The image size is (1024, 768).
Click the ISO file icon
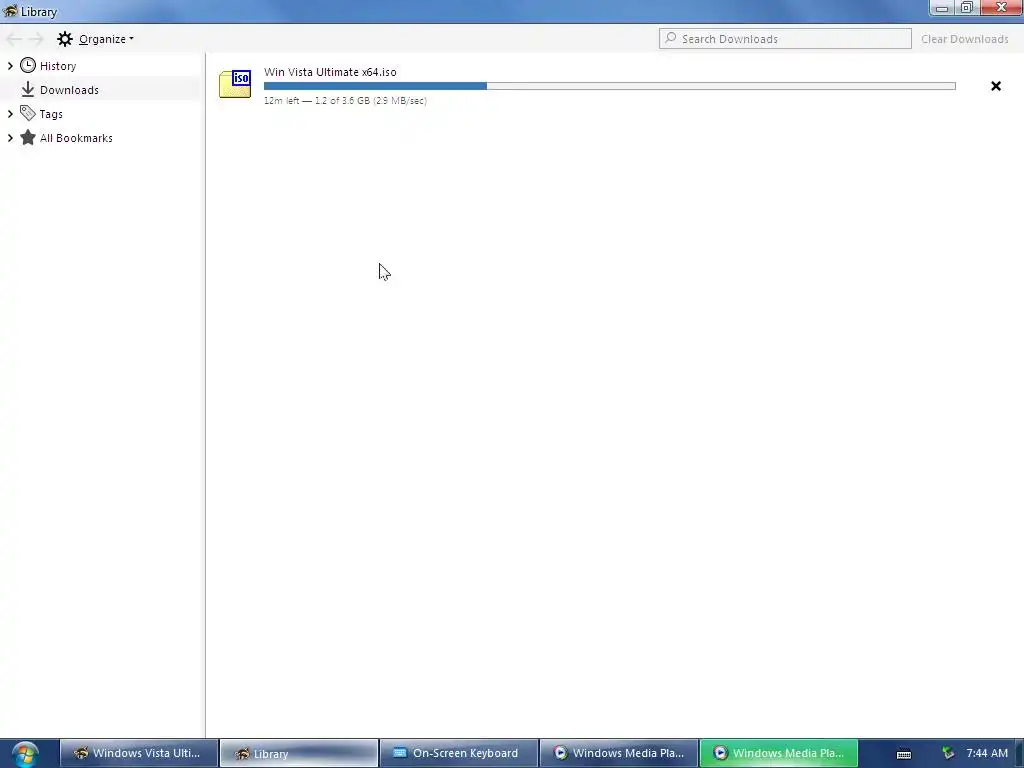(235, 84)
